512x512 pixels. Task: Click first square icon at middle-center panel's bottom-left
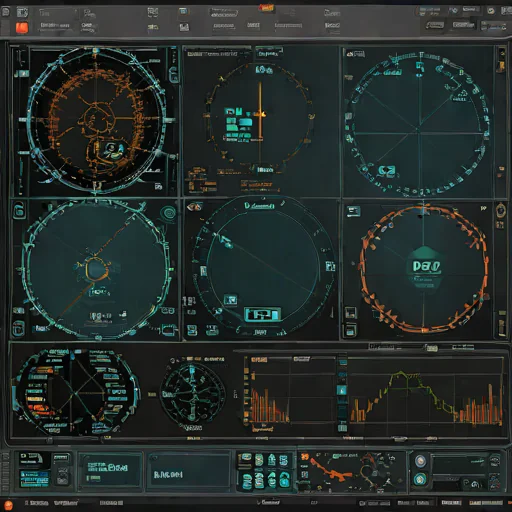pyautogui.click(x=192, y=330)
